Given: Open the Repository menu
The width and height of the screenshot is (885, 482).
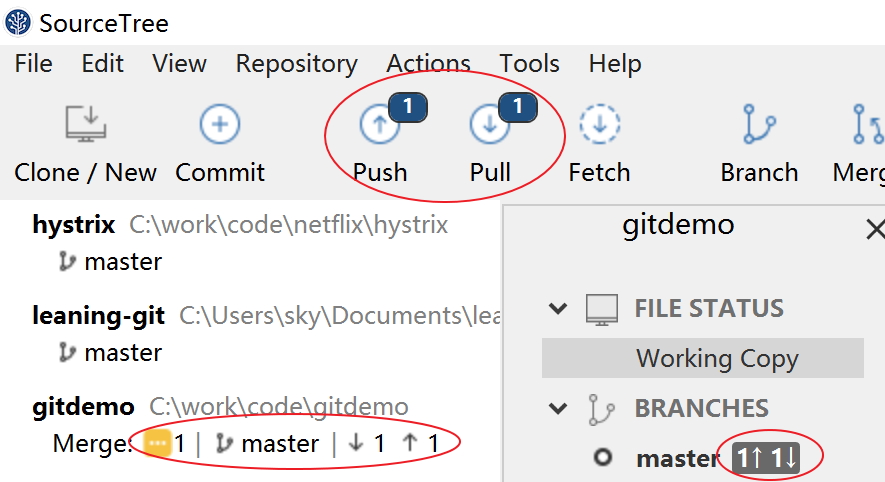Looking at the screenshot, I should click(296, 64).
